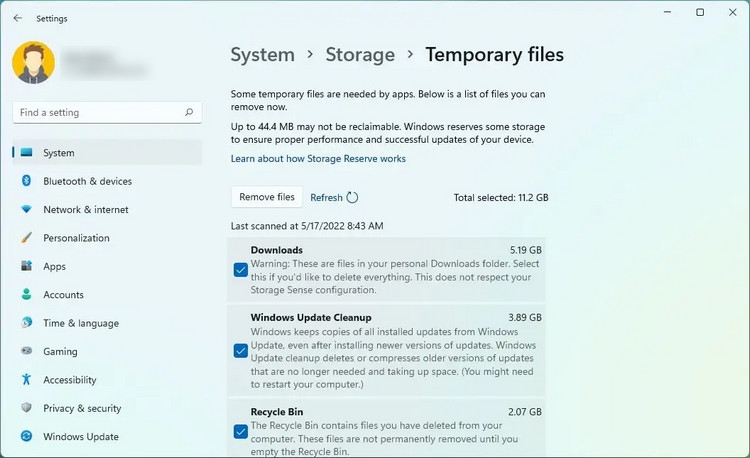Open Personalization settings
The height and width of the screenshot is (458, 750).
pyautogui.click(x=76, y=238)
